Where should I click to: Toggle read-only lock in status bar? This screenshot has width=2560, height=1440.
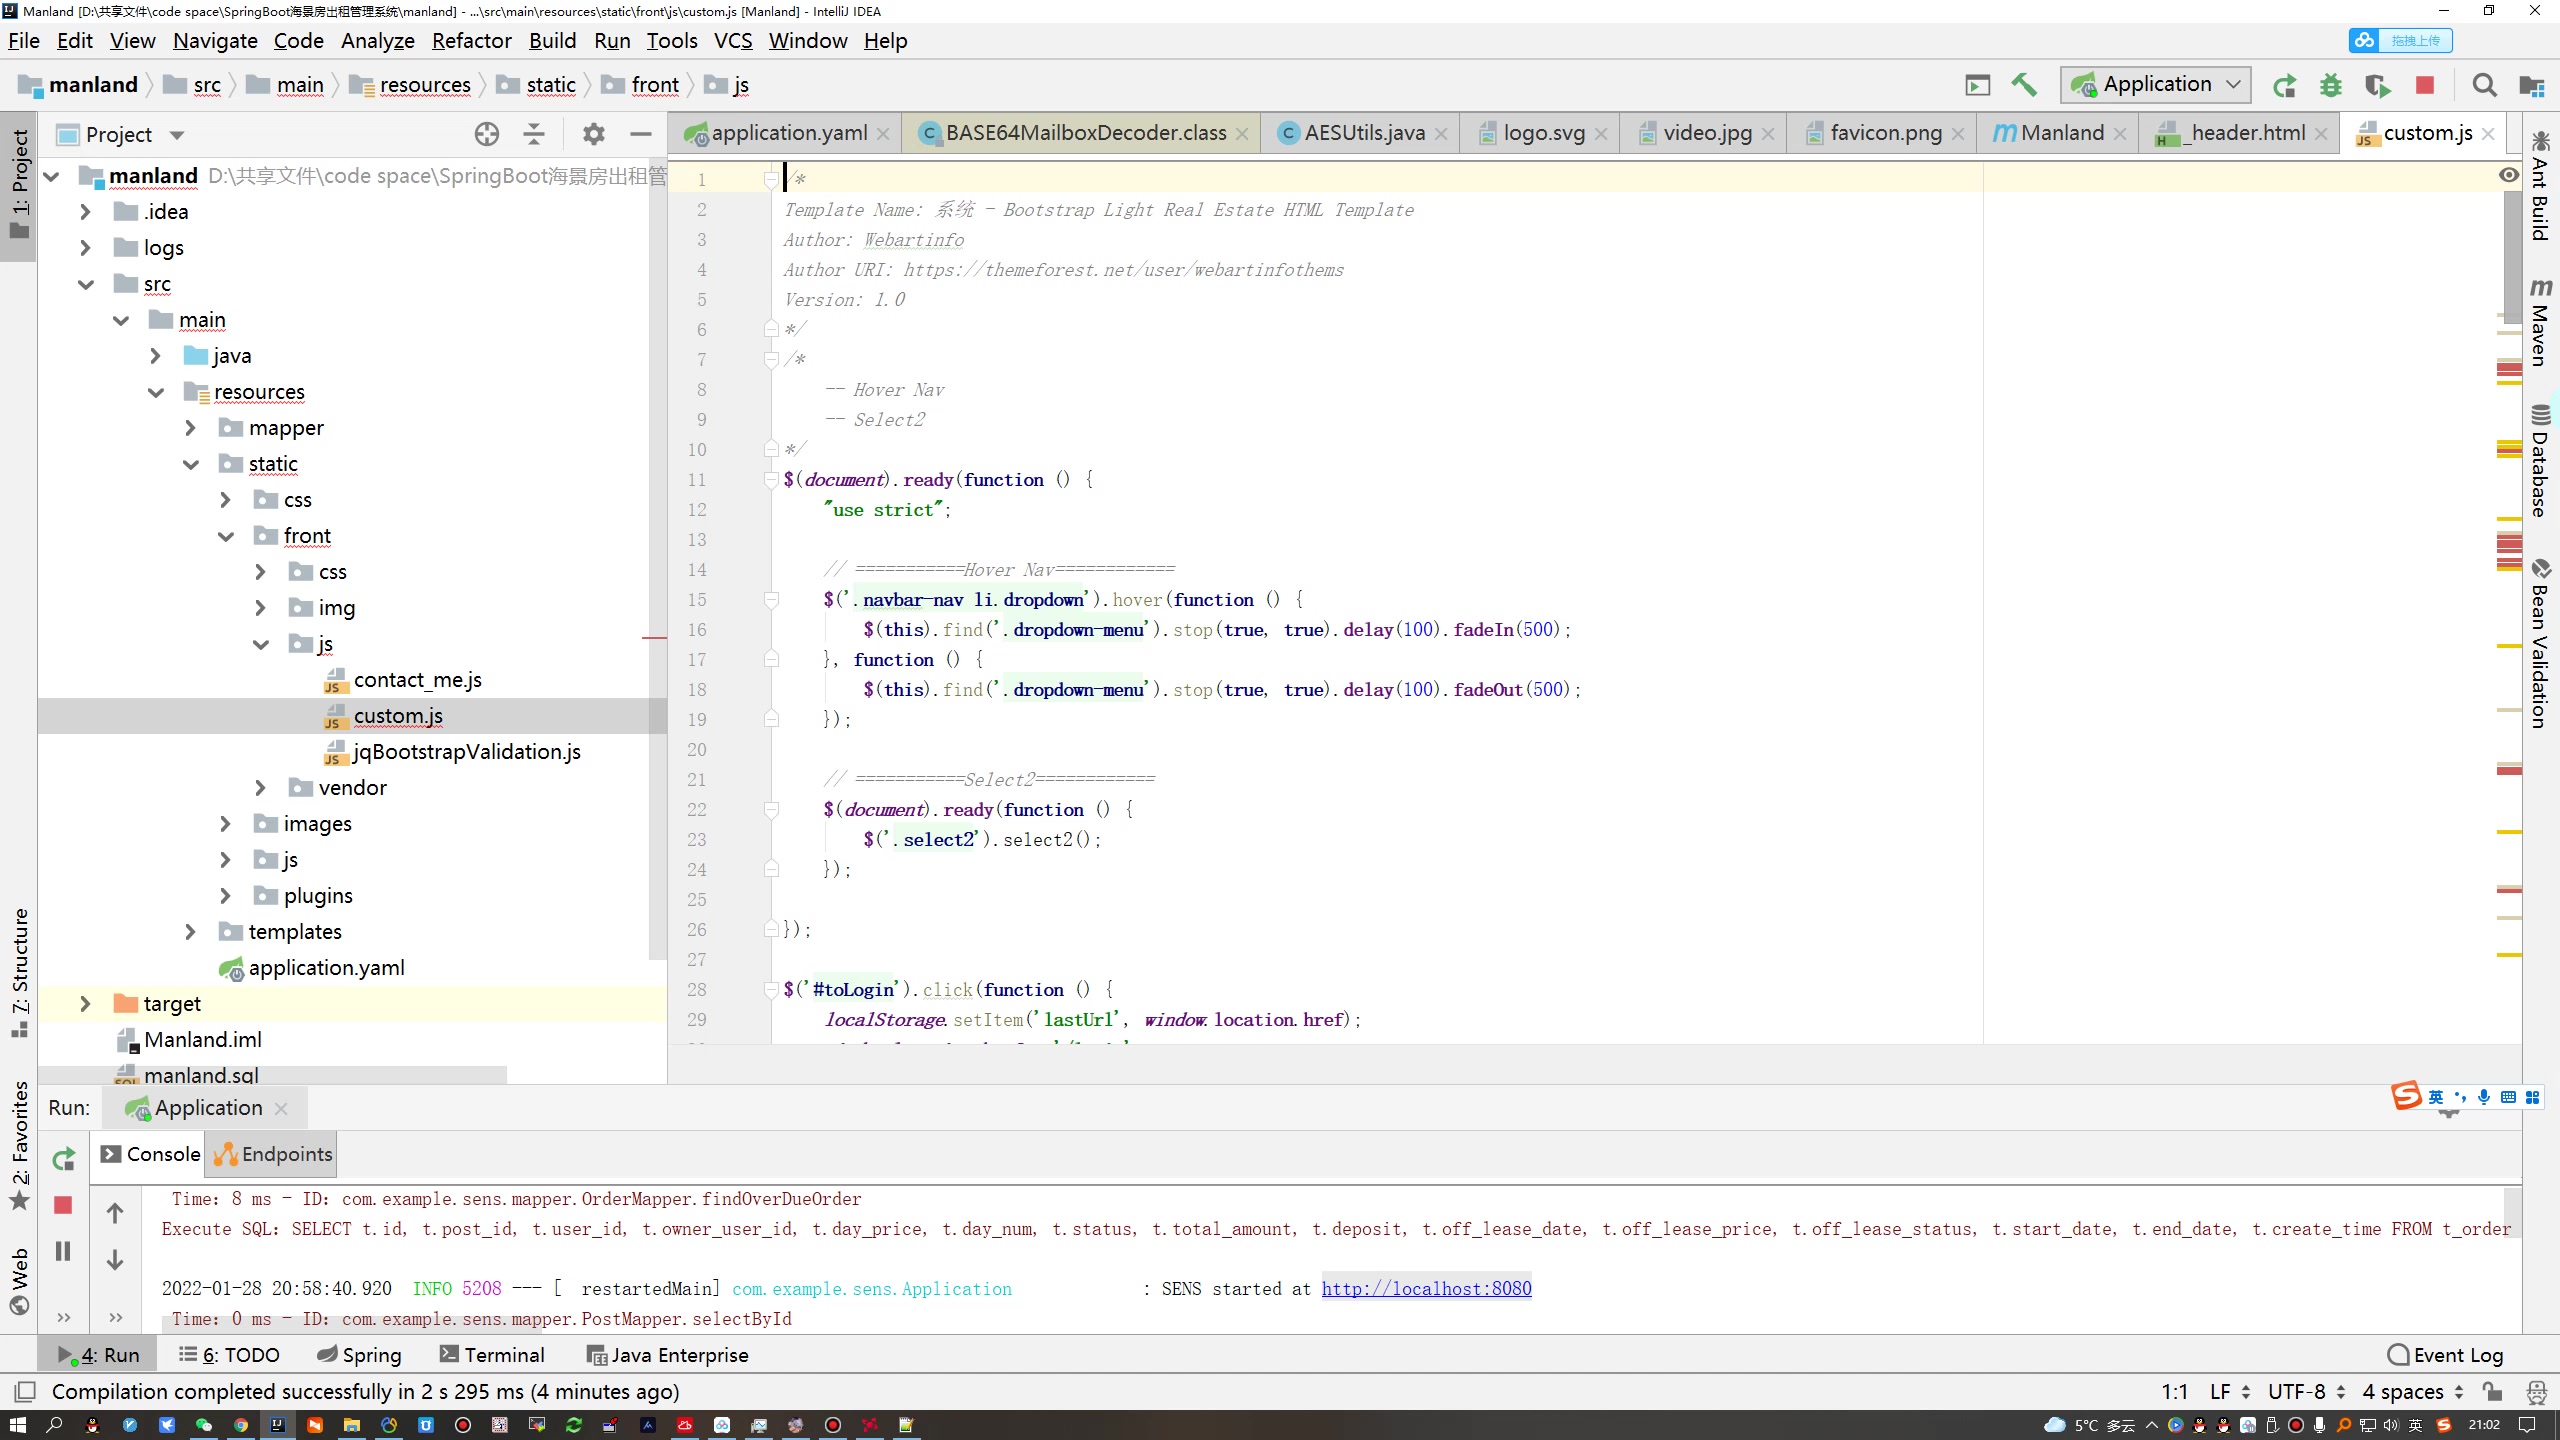tap(2493, 1391)
